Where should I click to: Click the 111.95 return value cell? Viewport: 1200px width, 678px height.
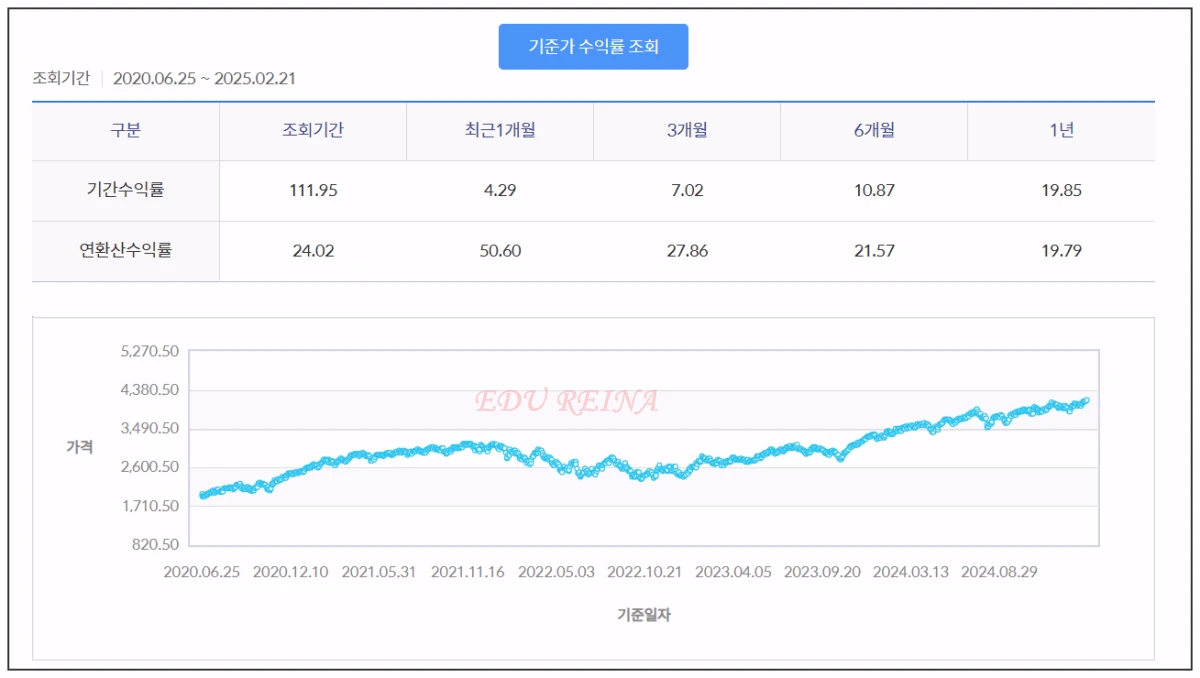314,191
